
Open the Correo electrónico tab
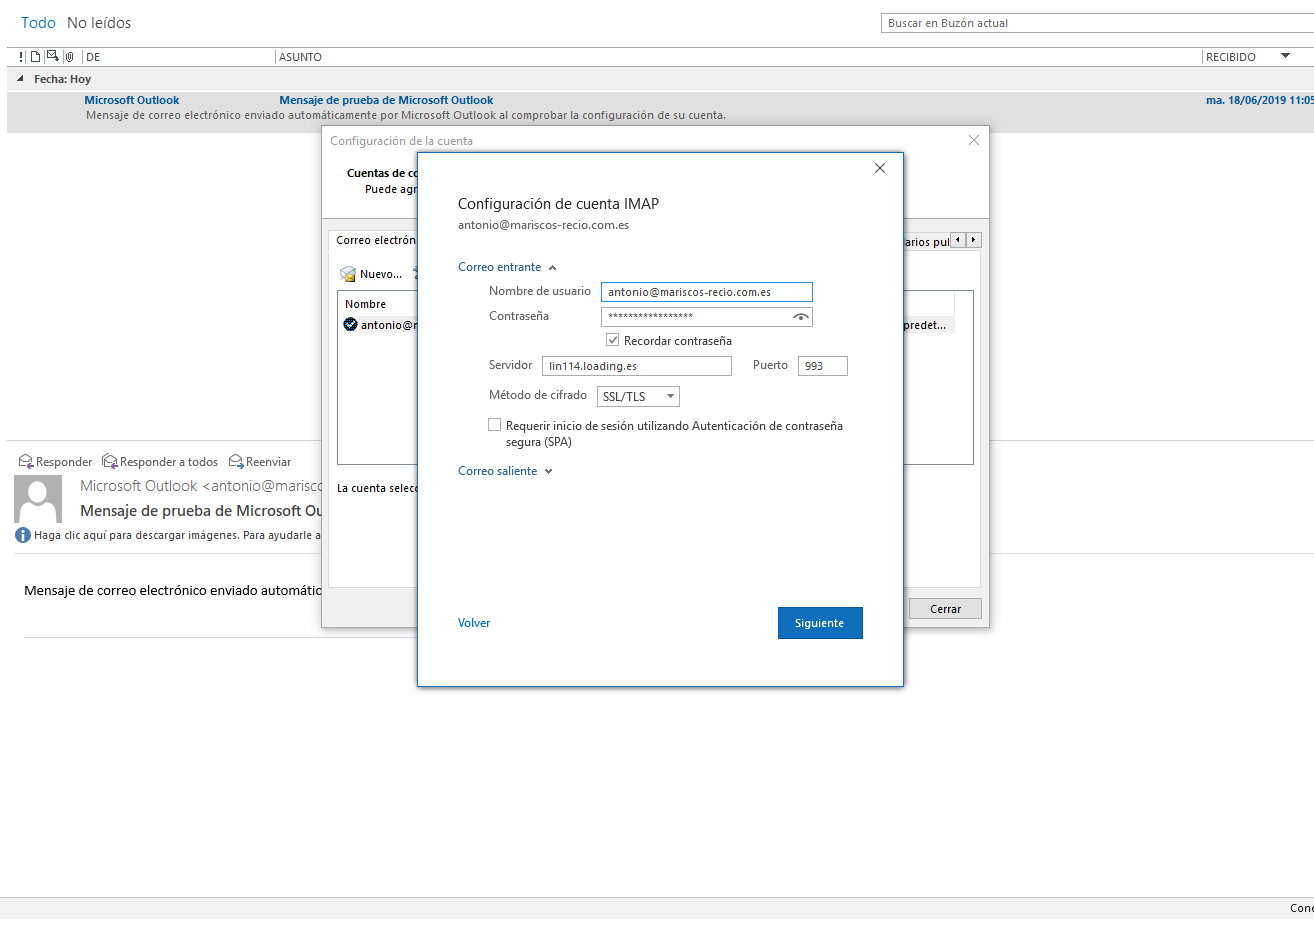(x=375, y=241)
